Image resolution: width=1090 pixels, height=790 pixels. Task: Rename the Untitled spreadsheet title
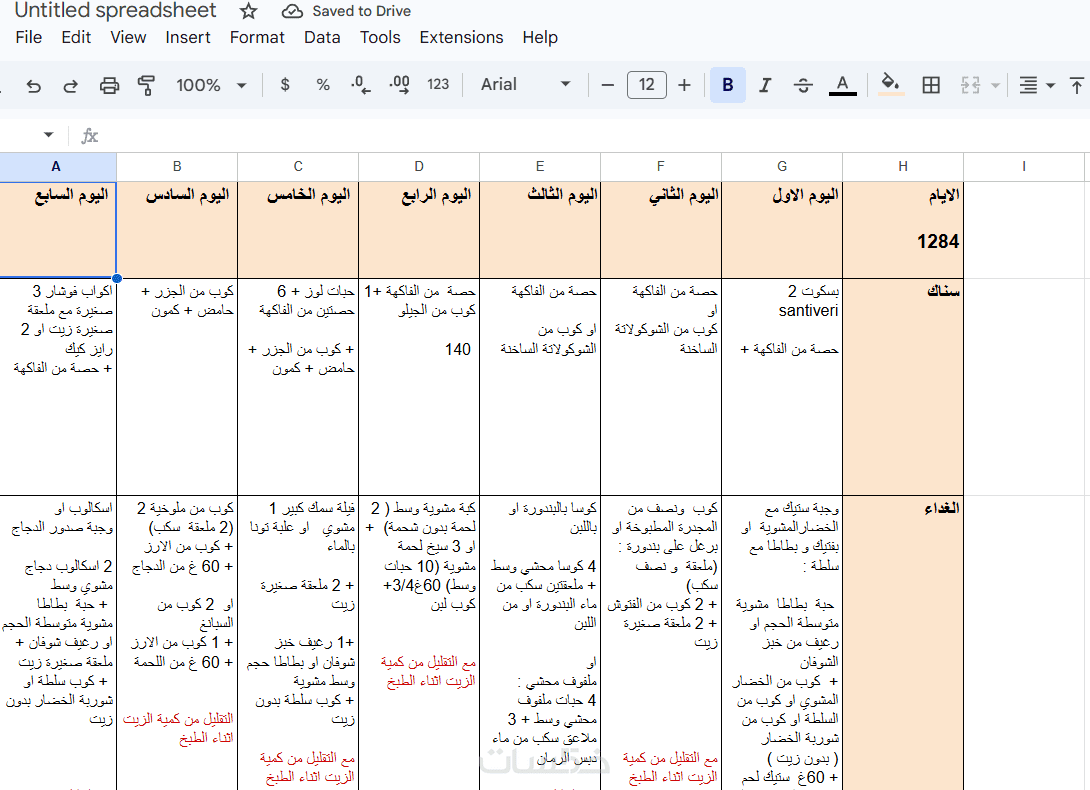(x=115, y=10)
